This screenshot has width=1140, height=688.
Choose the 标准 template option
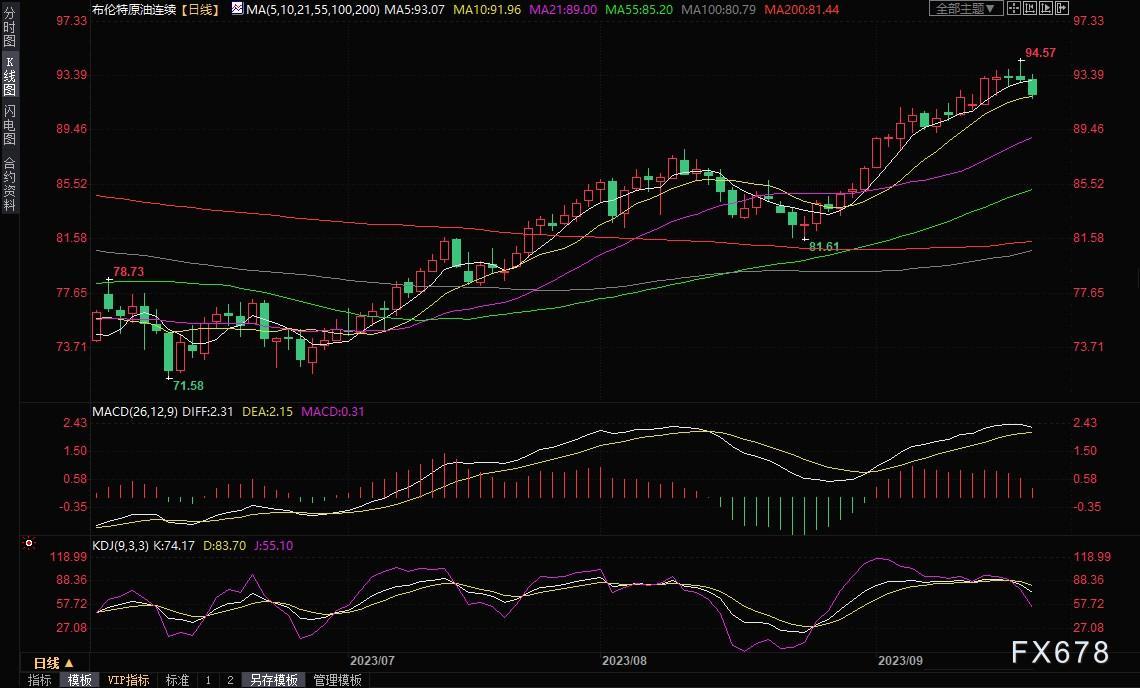click(177, 680)
